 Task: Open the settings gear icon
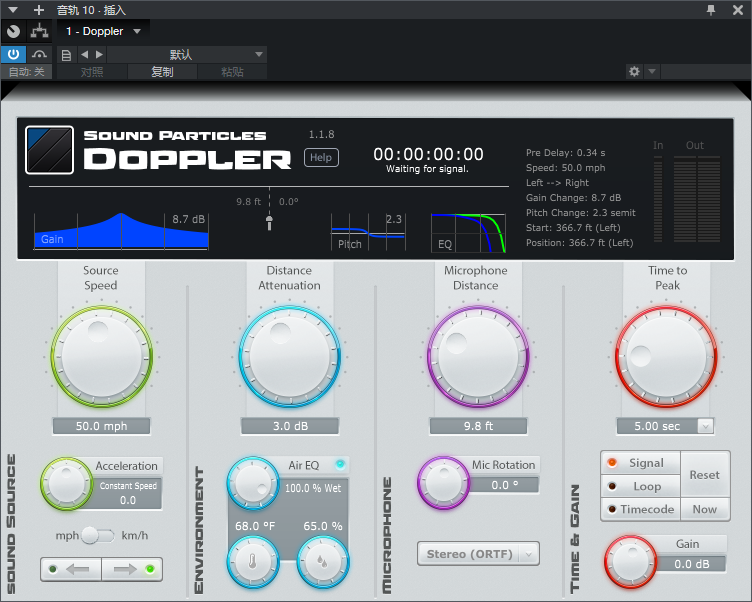point(634,72)
